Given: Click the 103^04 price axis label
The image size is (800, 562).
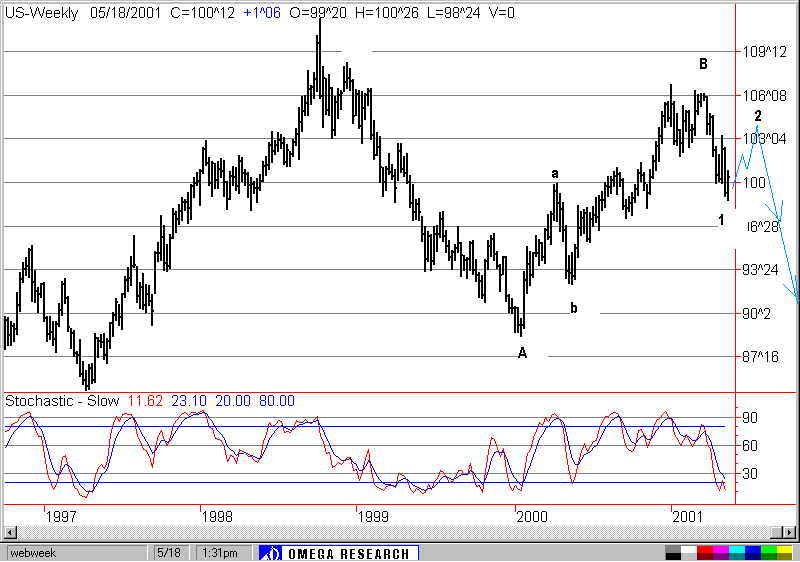Looking at the screenshot, I should [x=764, y=139].
